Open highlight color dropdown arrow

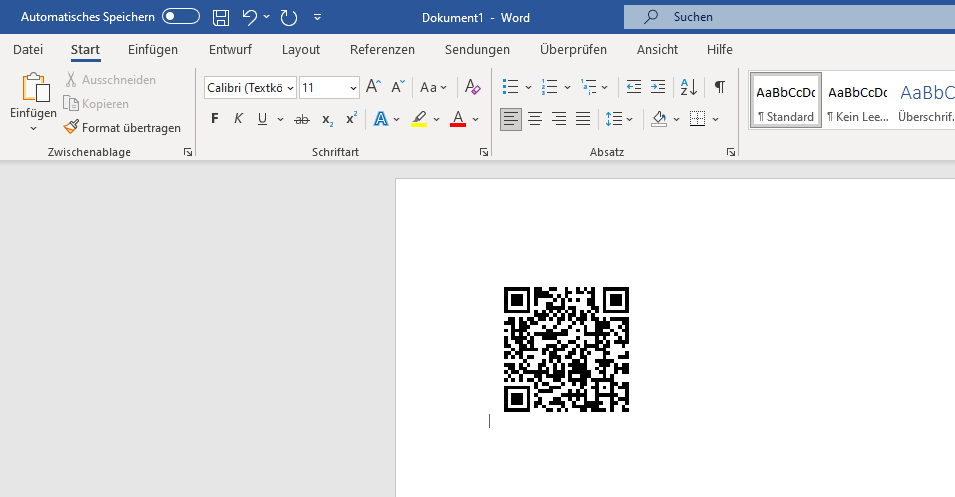click(x=436, y=119)
